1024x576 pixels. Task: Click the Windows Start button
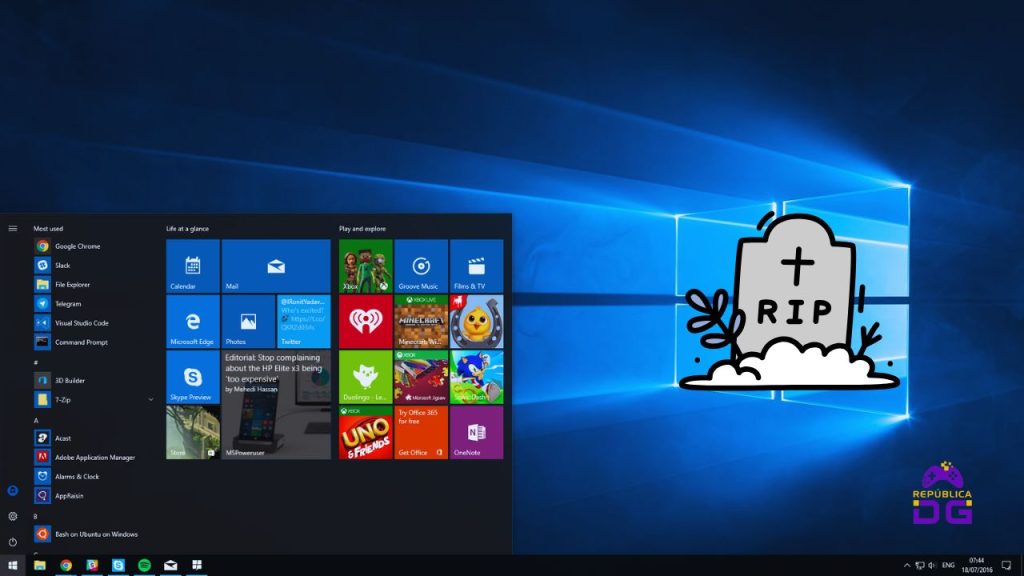coord(13,565)
